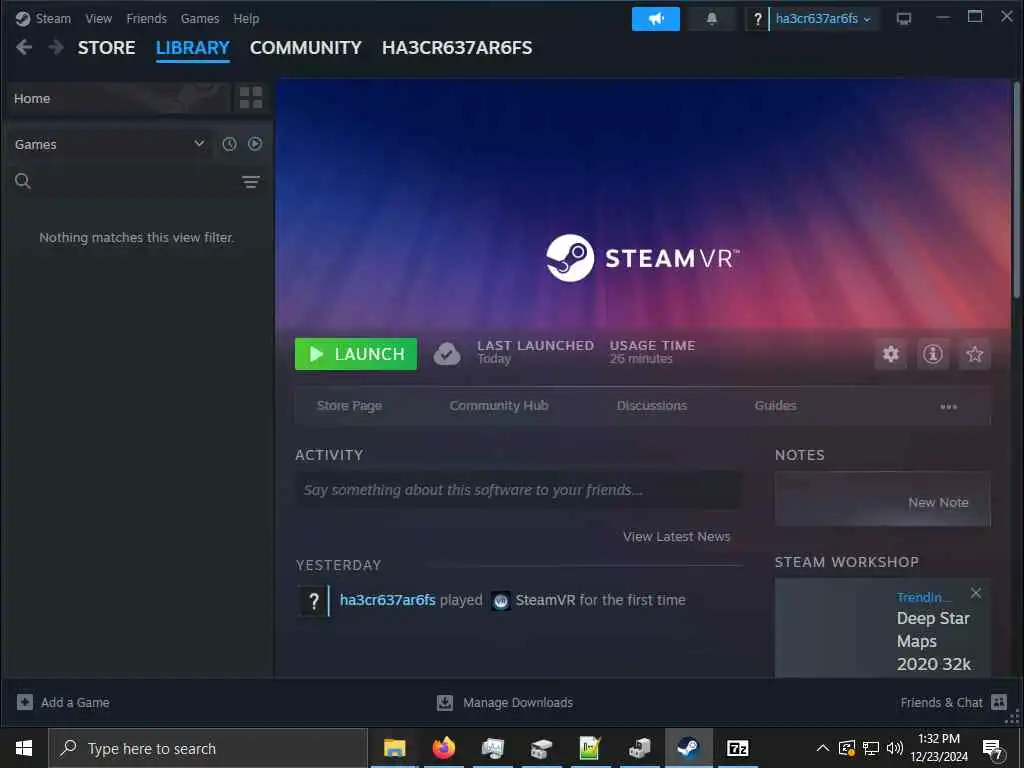Open Firefox from the taskbar

coord(443,748)
